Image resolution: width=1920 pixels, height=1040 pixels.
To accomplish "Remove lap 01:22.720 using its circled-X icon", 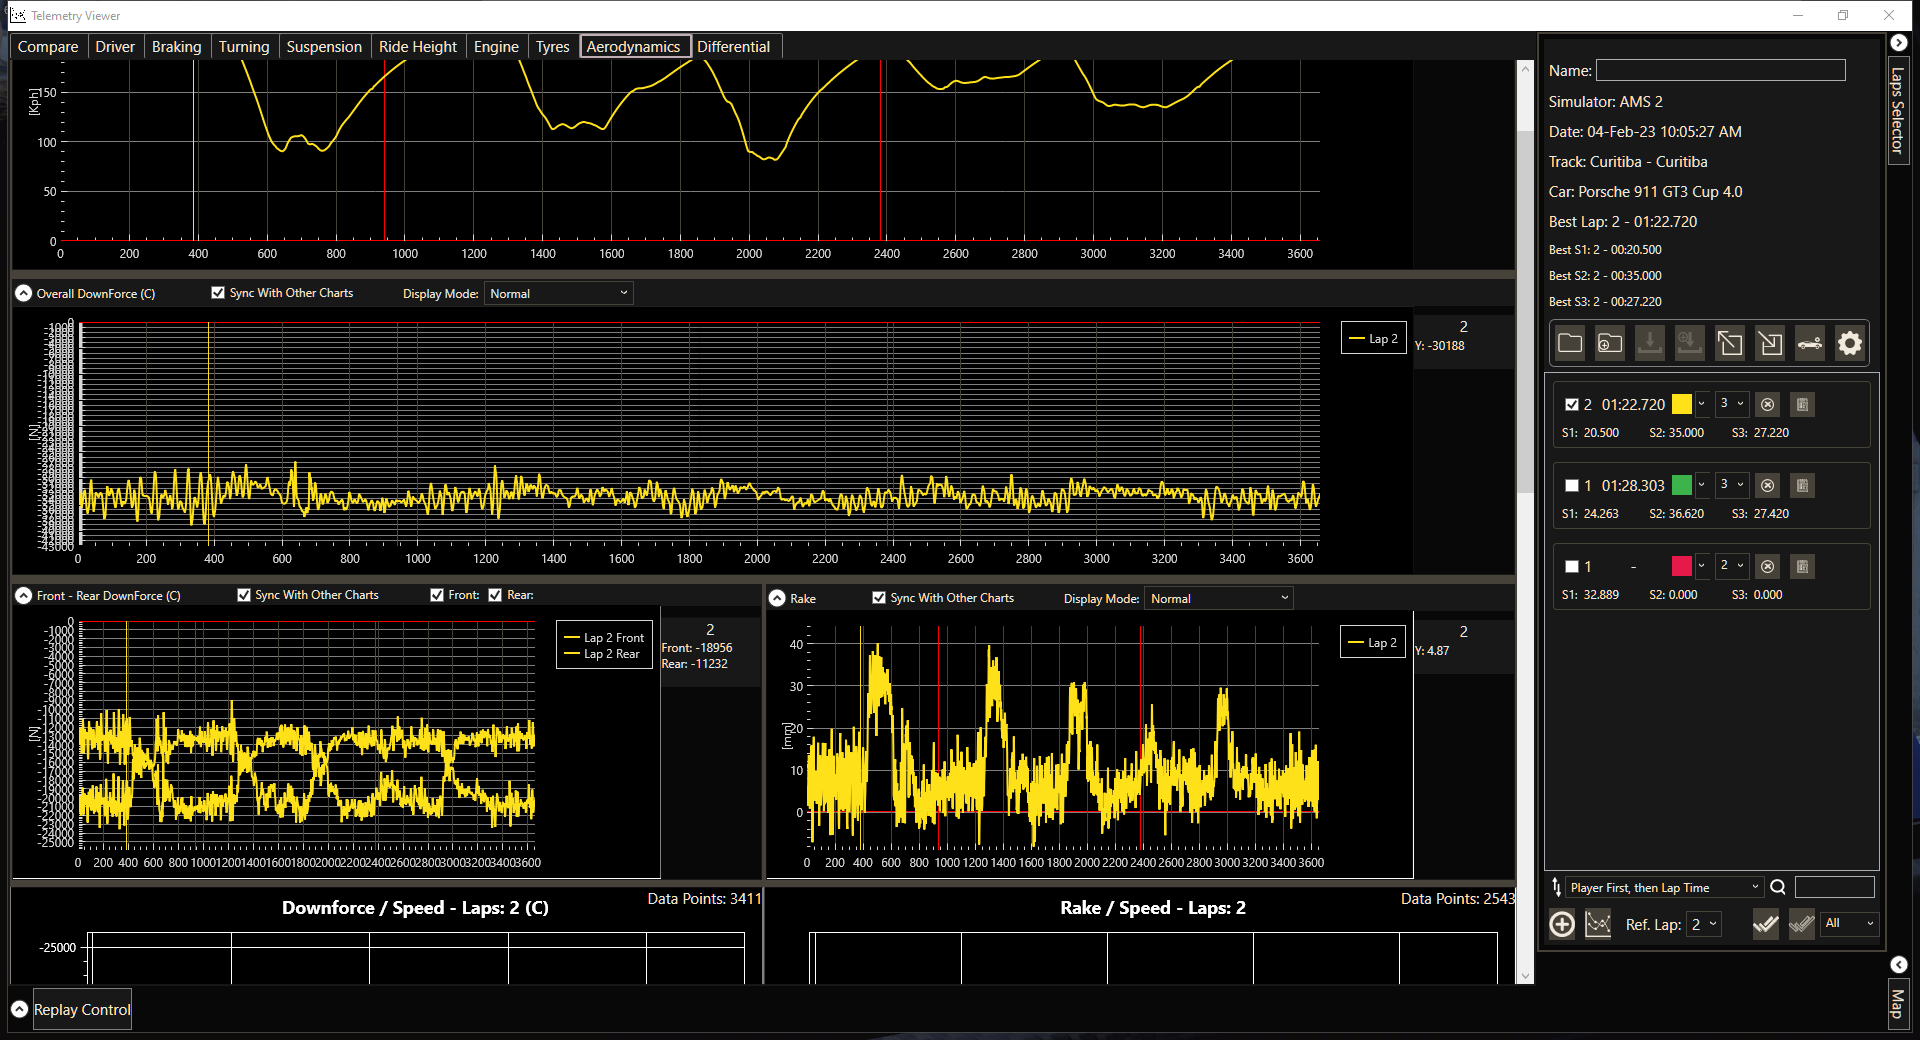I will pyautogui.click(x=1767, y=405).
